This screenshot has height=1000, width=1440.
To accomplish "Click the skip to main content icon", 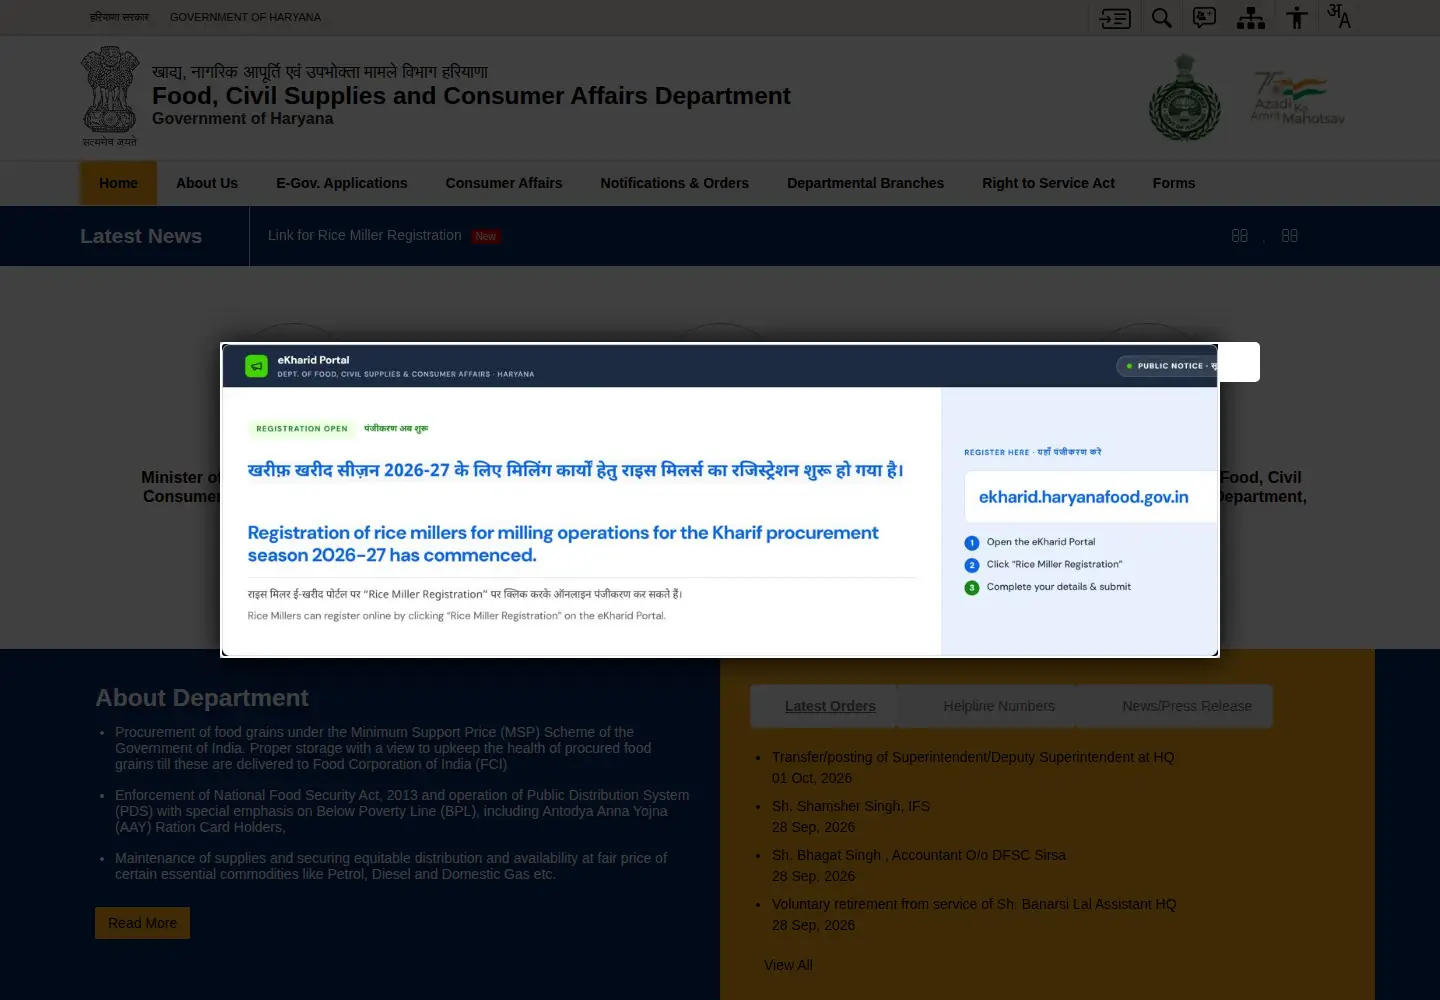I will click(x=1115, y=18).
